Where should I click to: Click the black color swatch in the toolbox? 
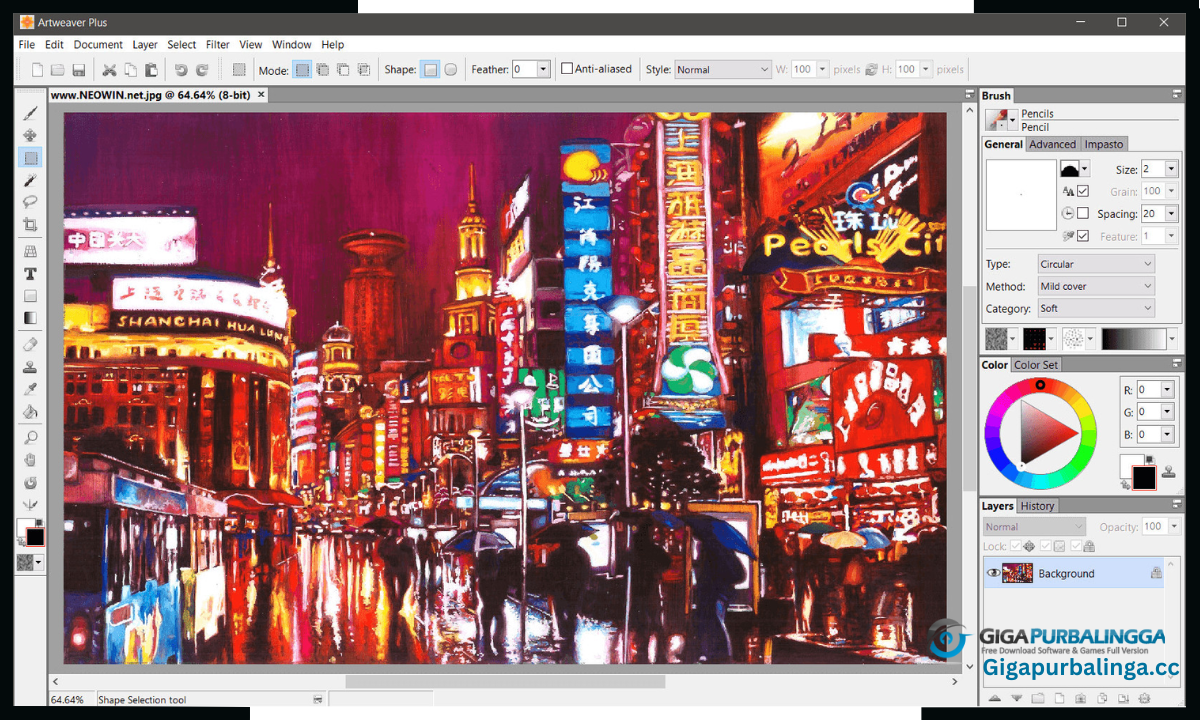point(35,537)
